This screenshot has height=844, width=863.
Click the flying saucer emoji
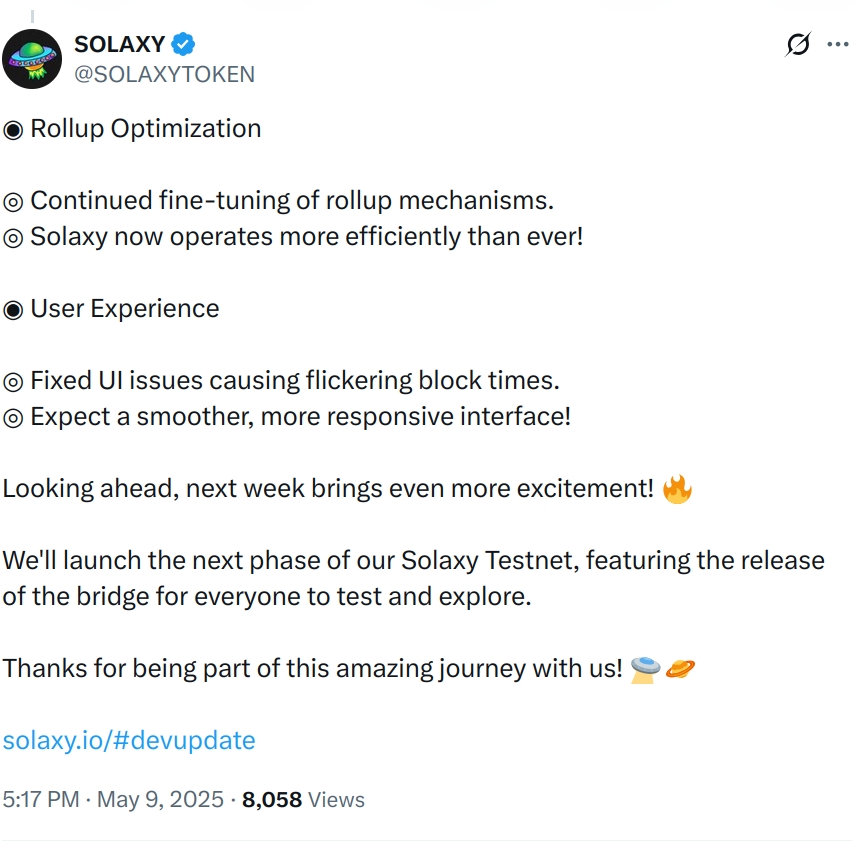644,668
